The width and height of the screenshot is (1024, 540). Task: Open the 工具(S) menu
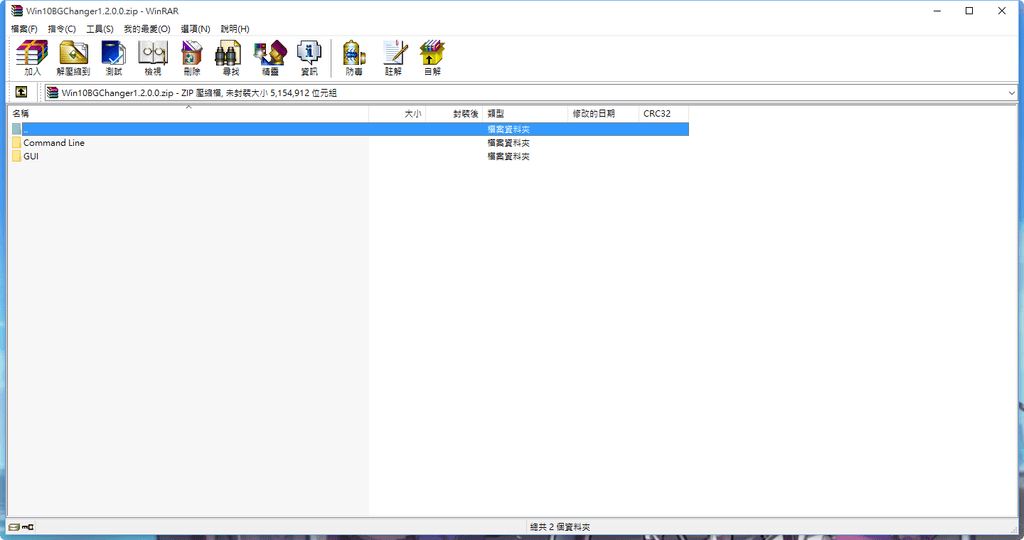coord(99,29)
